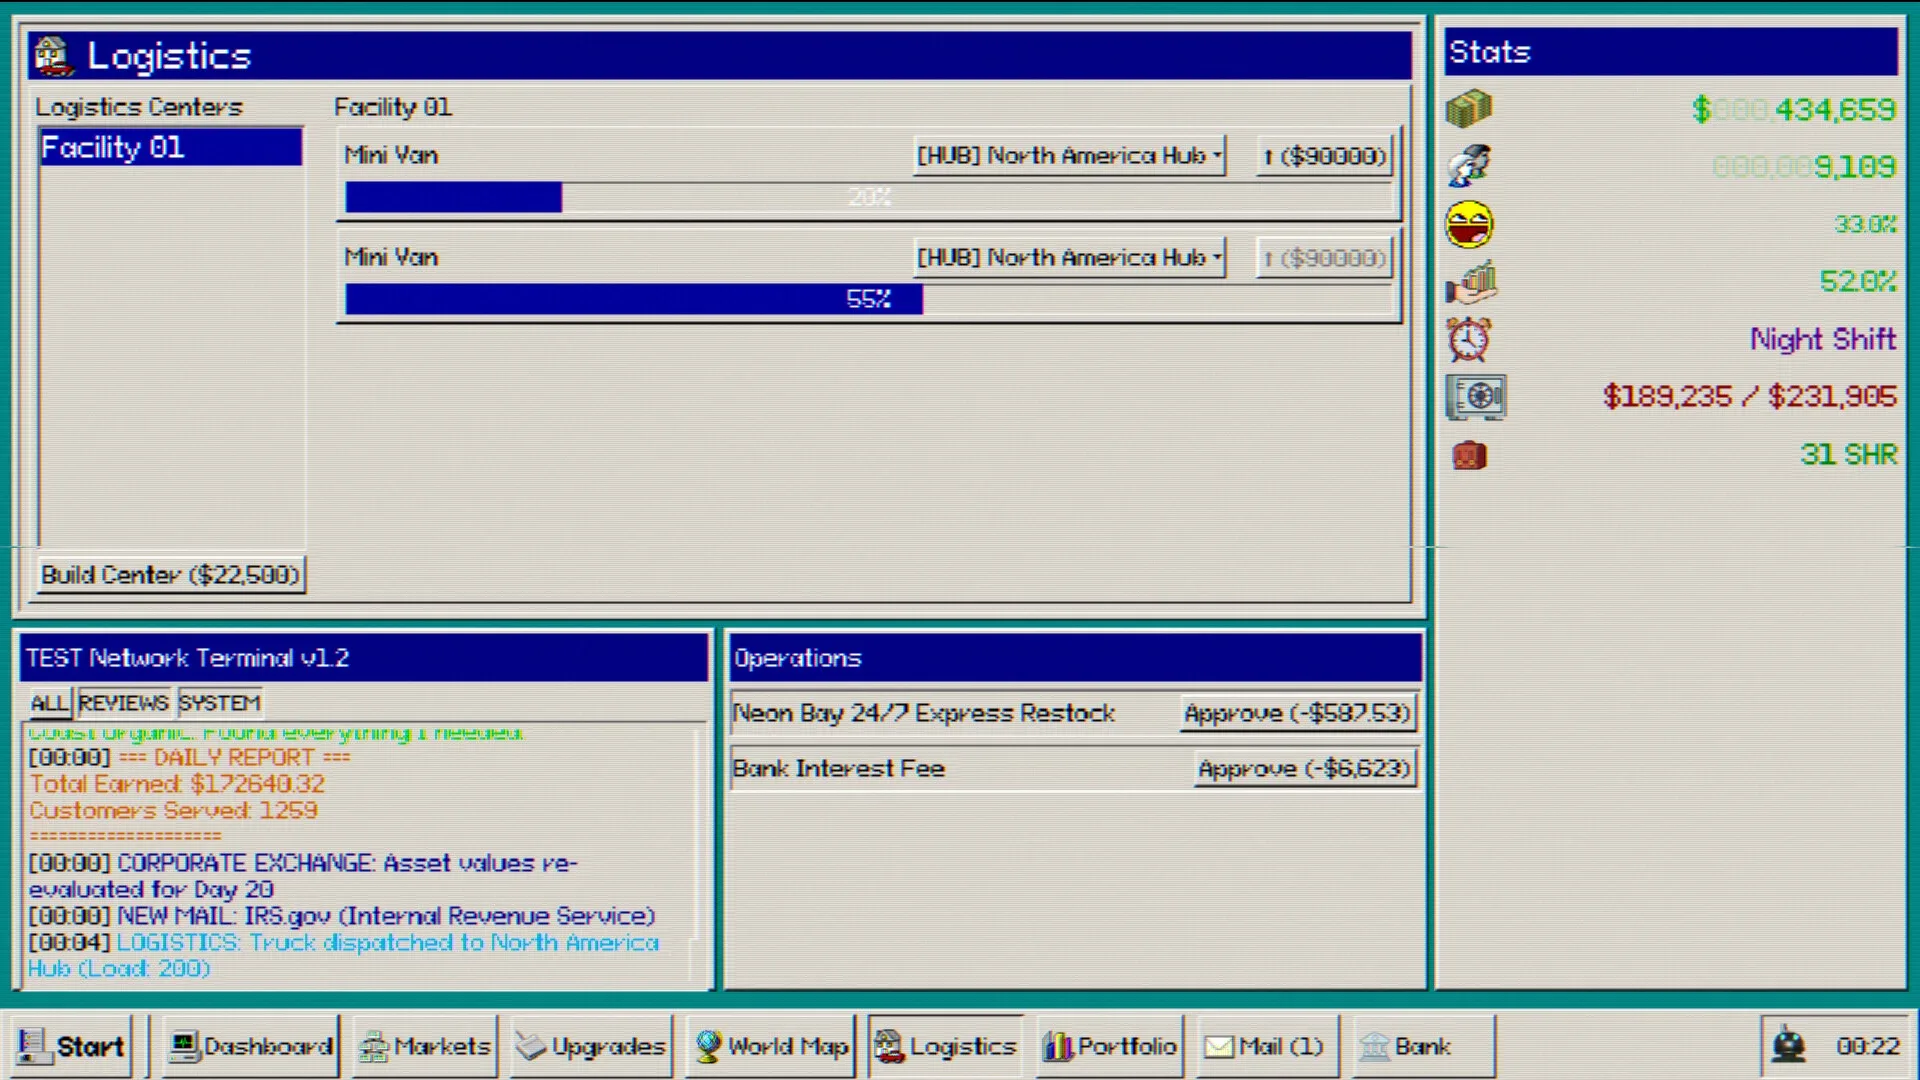Open Mail (1) from the taskbar

(1266, 1046)
